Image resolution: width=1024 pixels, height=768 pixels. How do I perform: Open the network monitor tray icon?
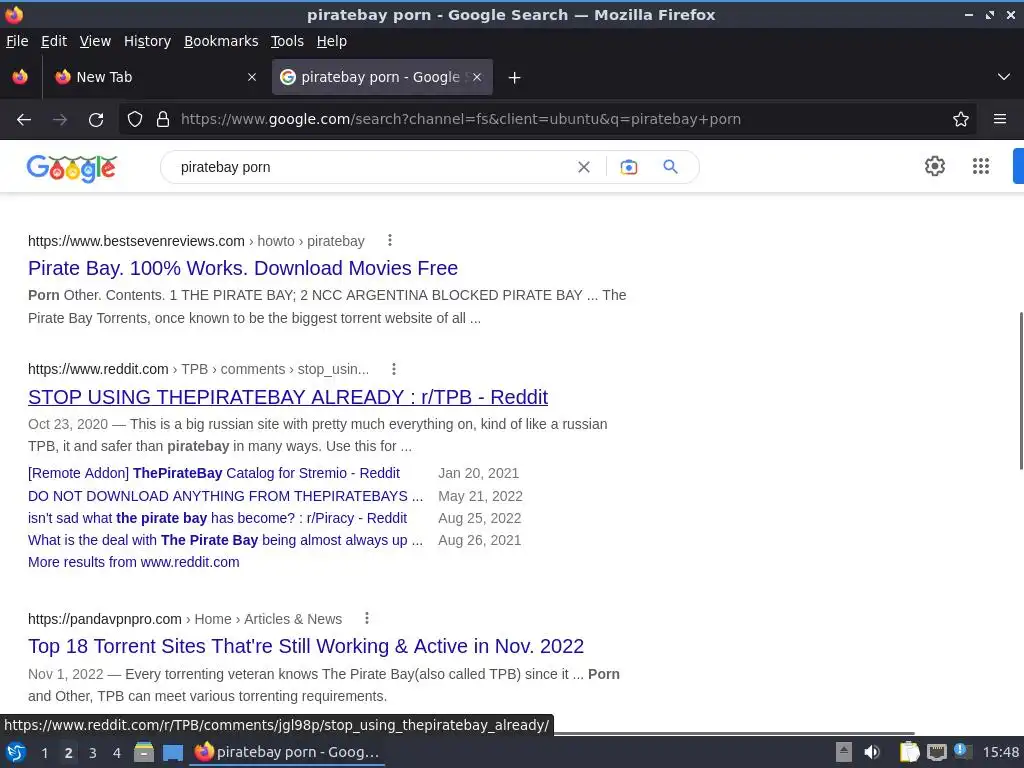point(936,752)
